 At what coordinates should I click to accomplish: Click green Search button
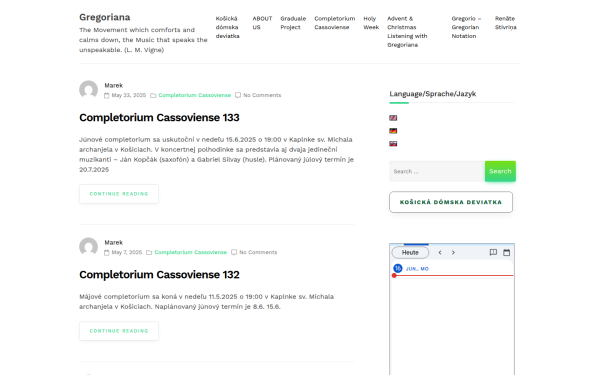500,171
